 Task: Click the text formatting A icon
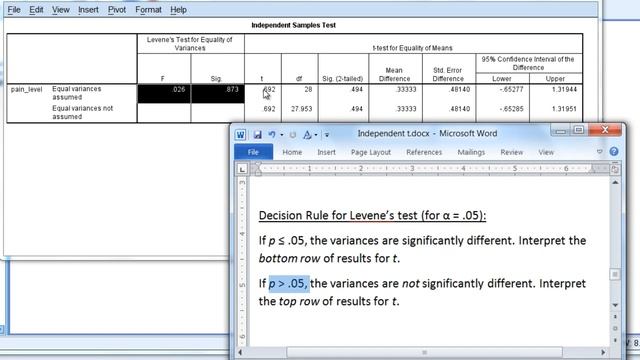[307, 134]
